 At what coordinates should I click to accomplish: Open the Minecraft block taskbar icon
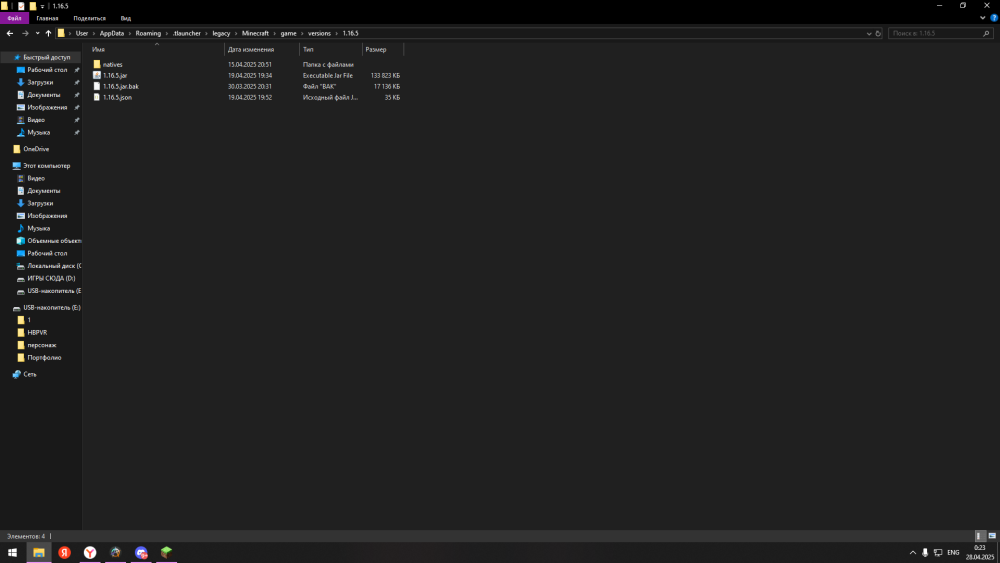[x=166, y=553]
